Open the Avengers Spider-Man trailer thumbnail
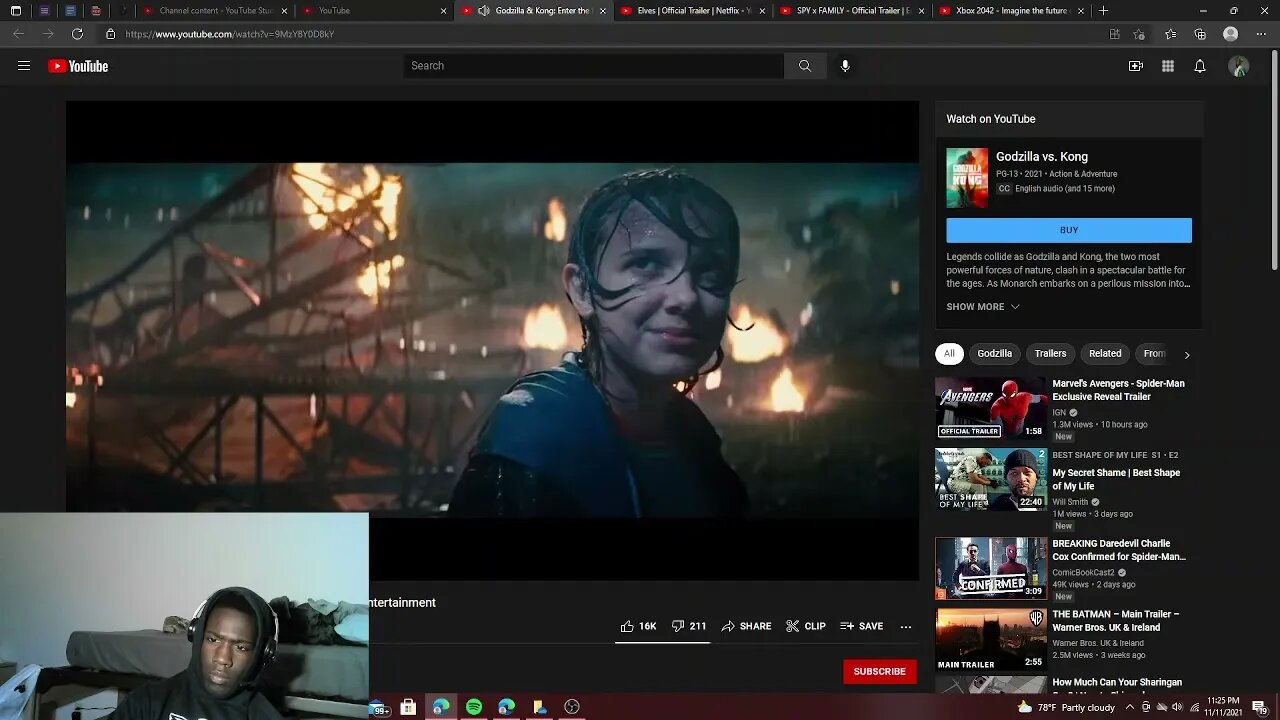 coord(990,408)
